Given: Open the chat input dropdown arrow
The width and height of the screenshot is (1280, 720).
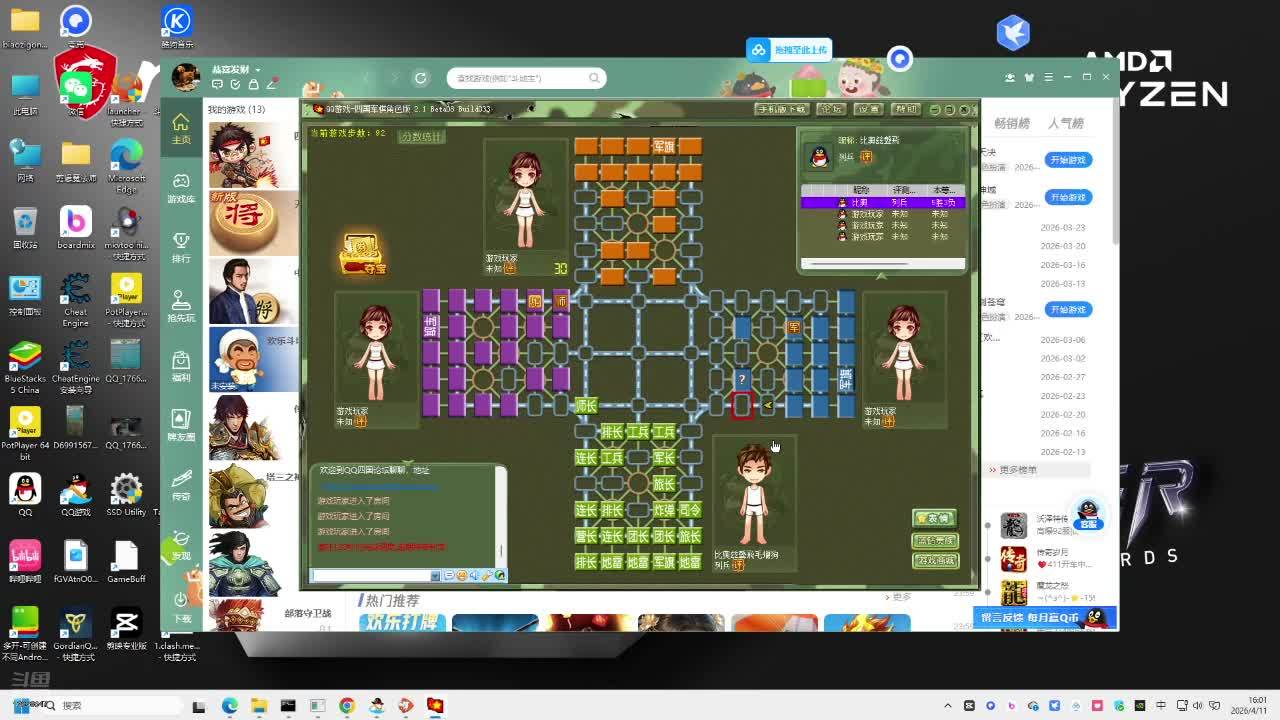Looking at the screenshot, I should coord(435,576).
